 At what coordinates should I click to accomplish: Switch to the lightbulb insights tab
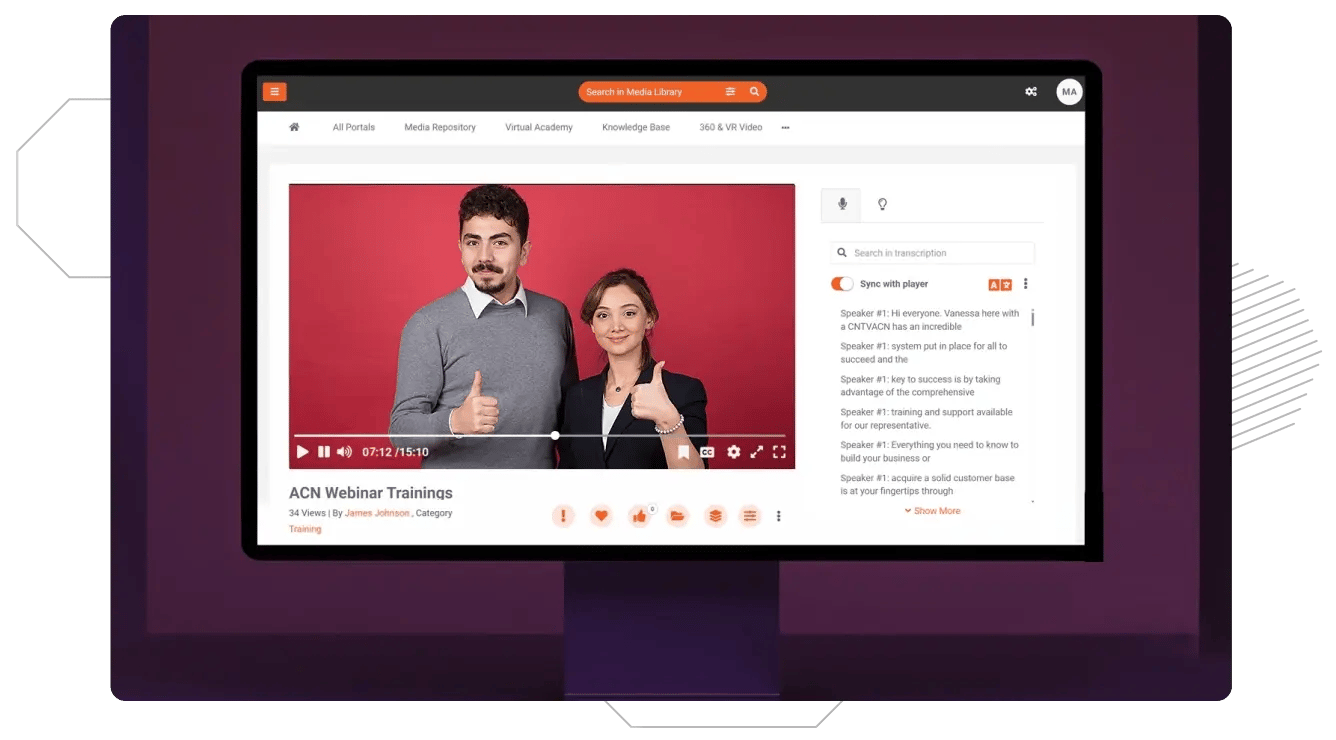point(882,204)
